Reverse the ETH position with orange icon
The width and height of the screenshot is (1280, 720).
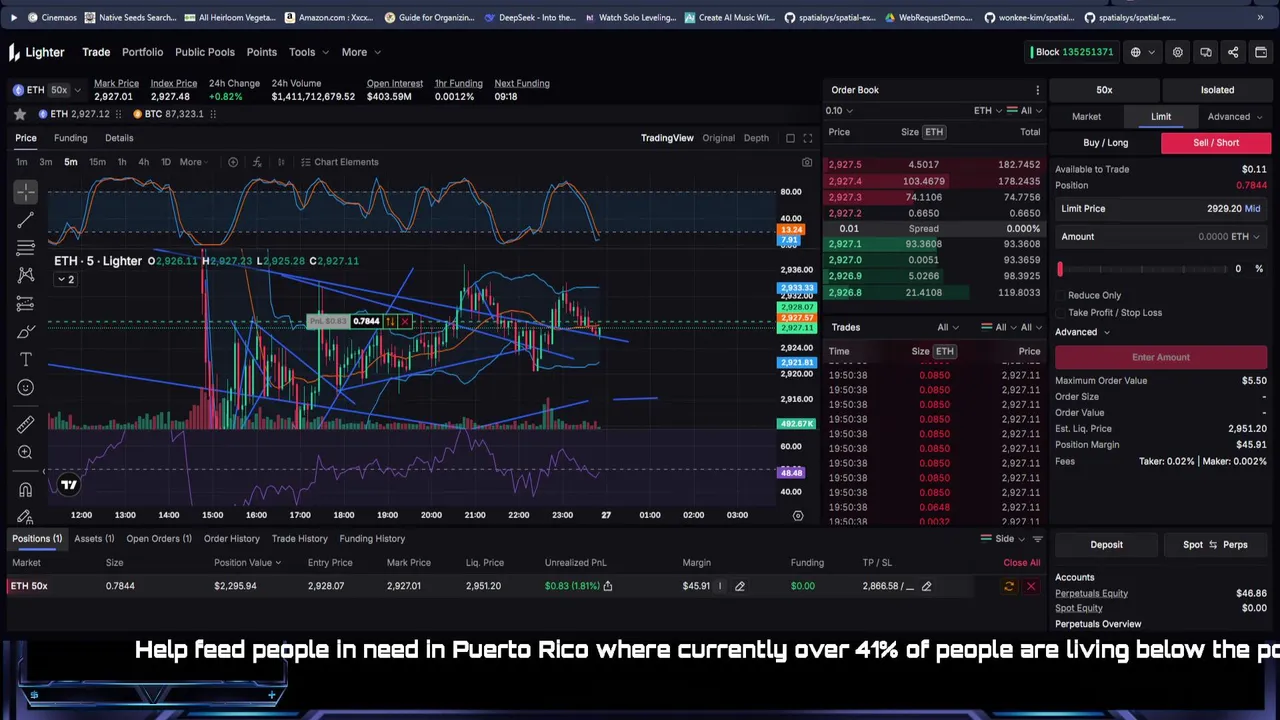pyautogui.click(x=1009, y=586)
